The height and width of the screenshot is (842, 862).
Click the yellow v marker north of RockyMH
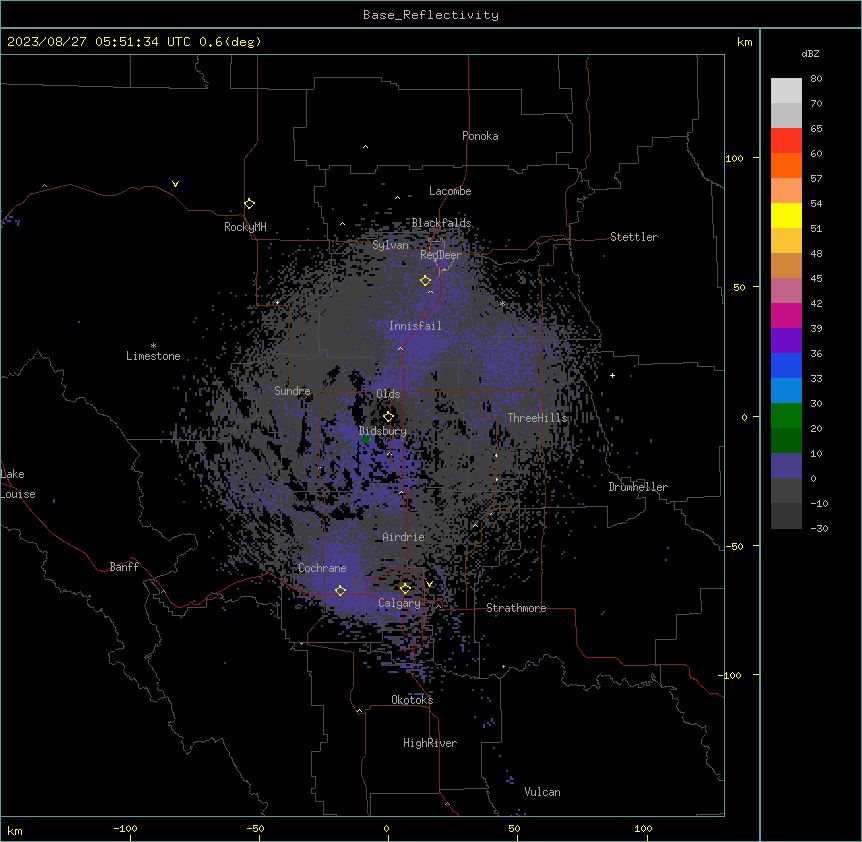pyautogui.click(x=175, y=184)
